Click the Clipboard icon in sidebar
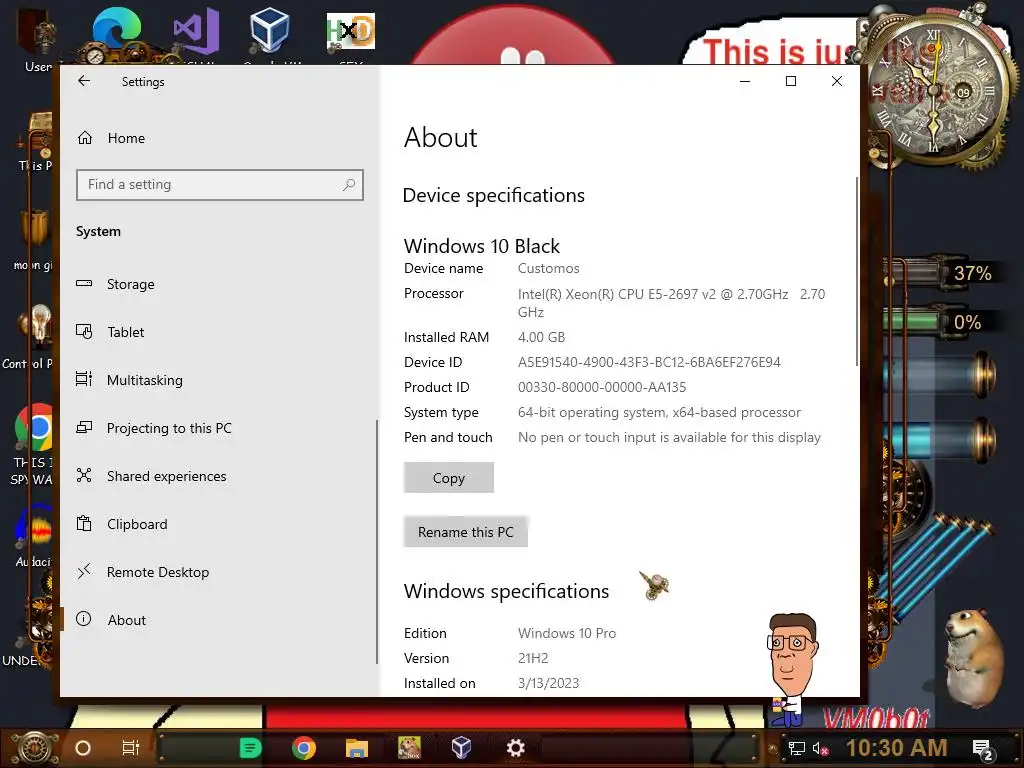This screenshot has width=1024, height=768. (x=84, y=524)
